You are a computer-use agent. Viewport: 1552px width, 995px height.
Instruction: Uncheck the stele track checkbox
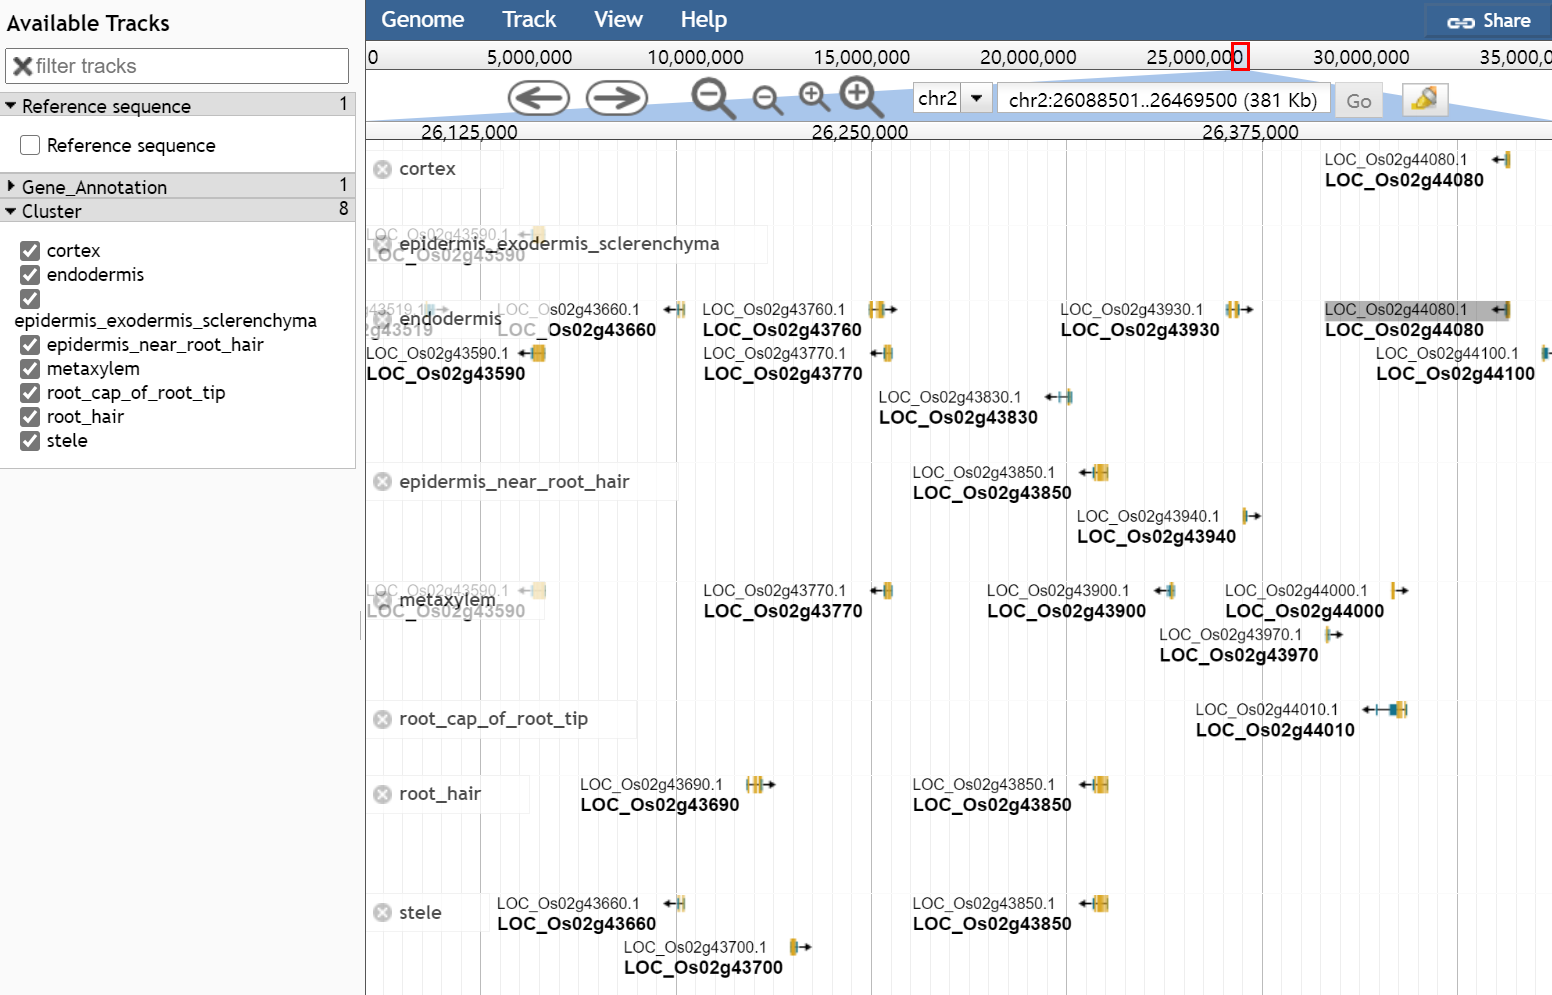point(30,440)
